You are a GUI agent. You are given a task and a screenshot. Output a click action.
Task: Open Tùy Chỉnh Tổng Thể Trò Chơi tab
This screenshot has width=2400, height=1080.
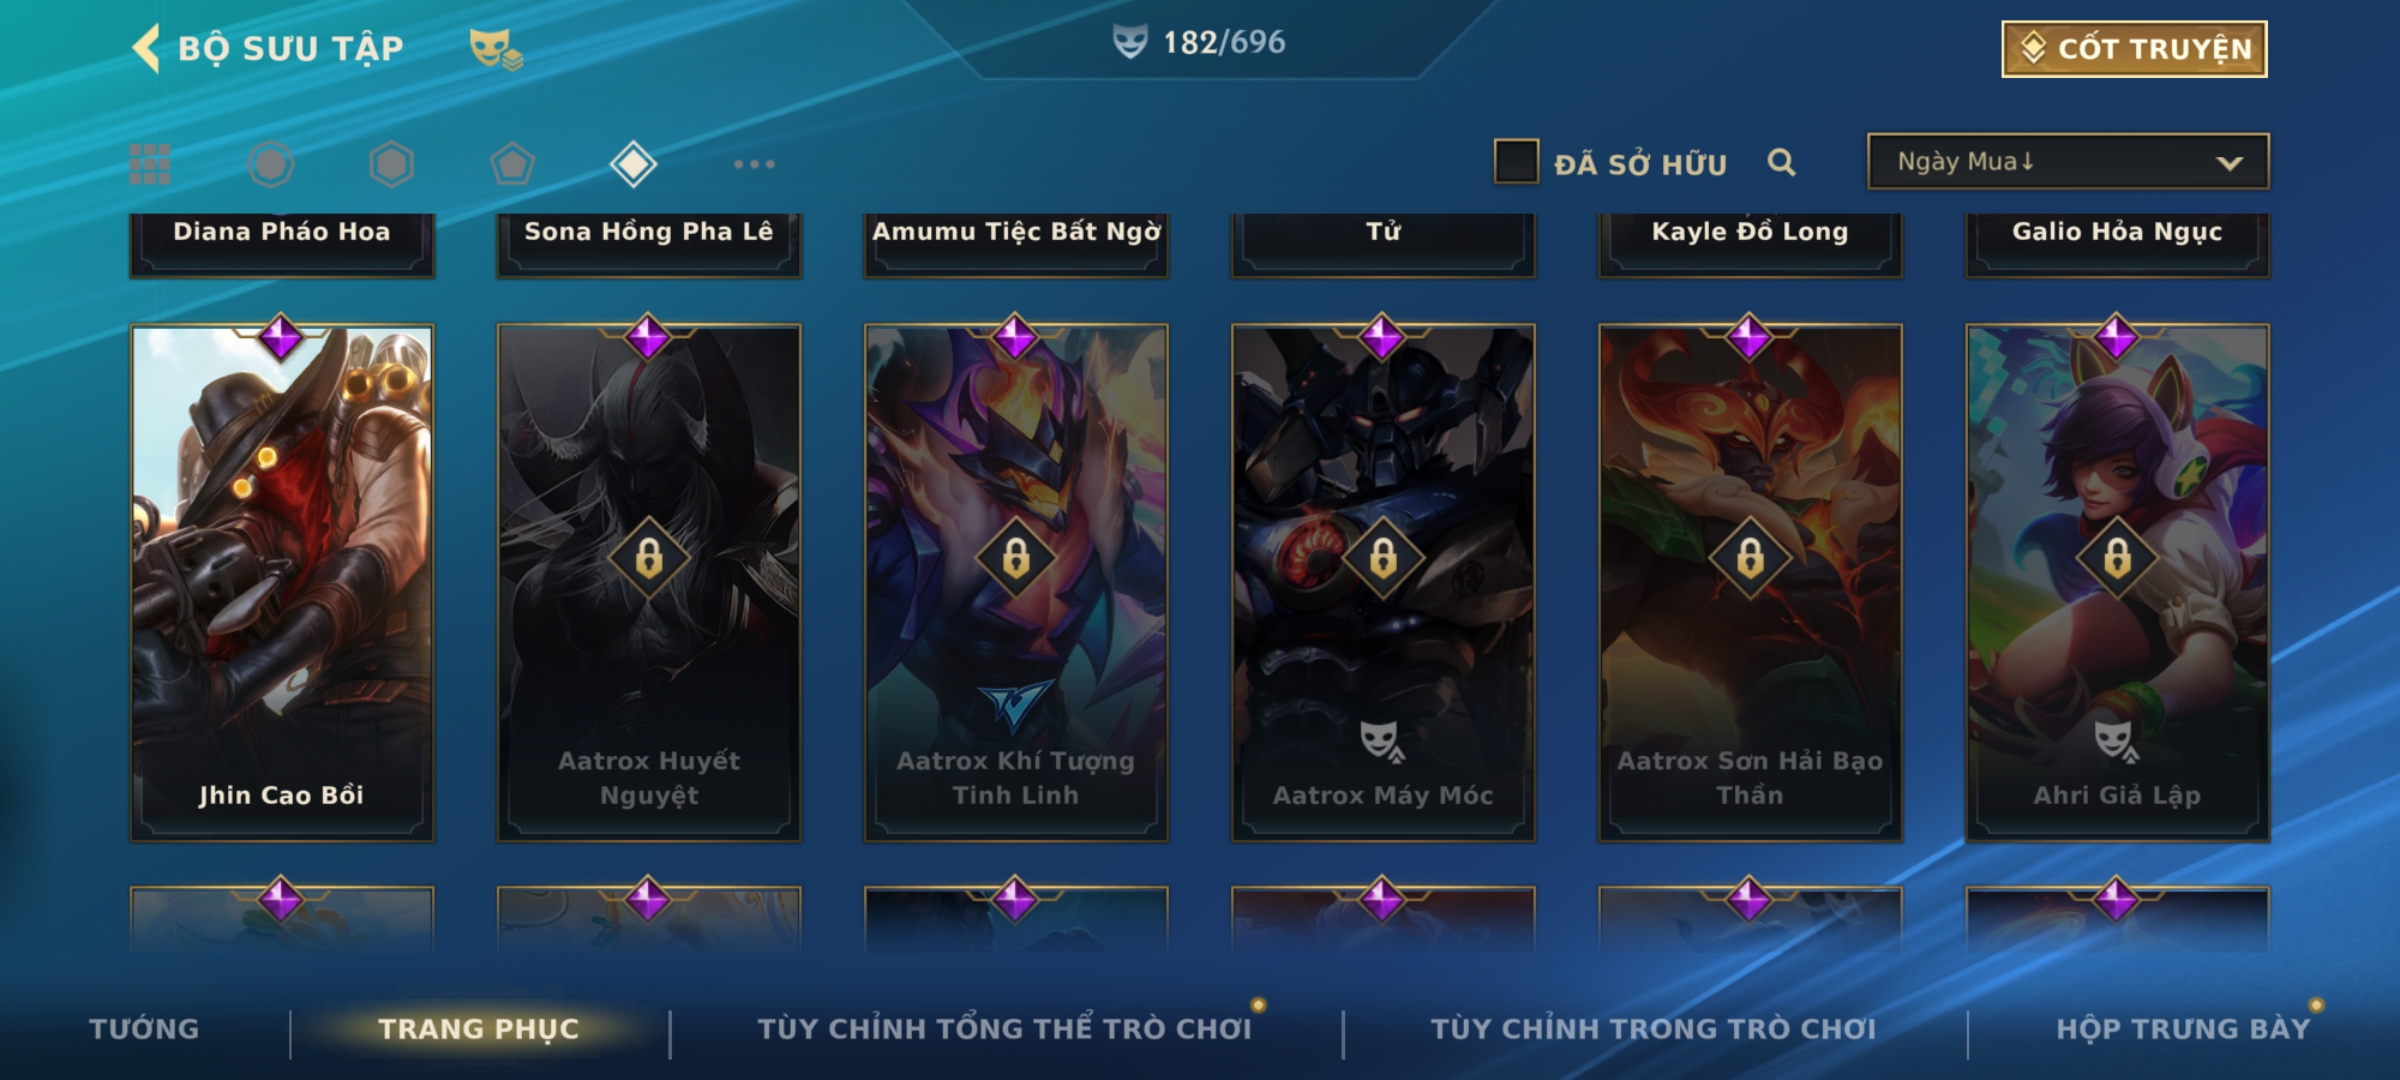[1004, 1029]
